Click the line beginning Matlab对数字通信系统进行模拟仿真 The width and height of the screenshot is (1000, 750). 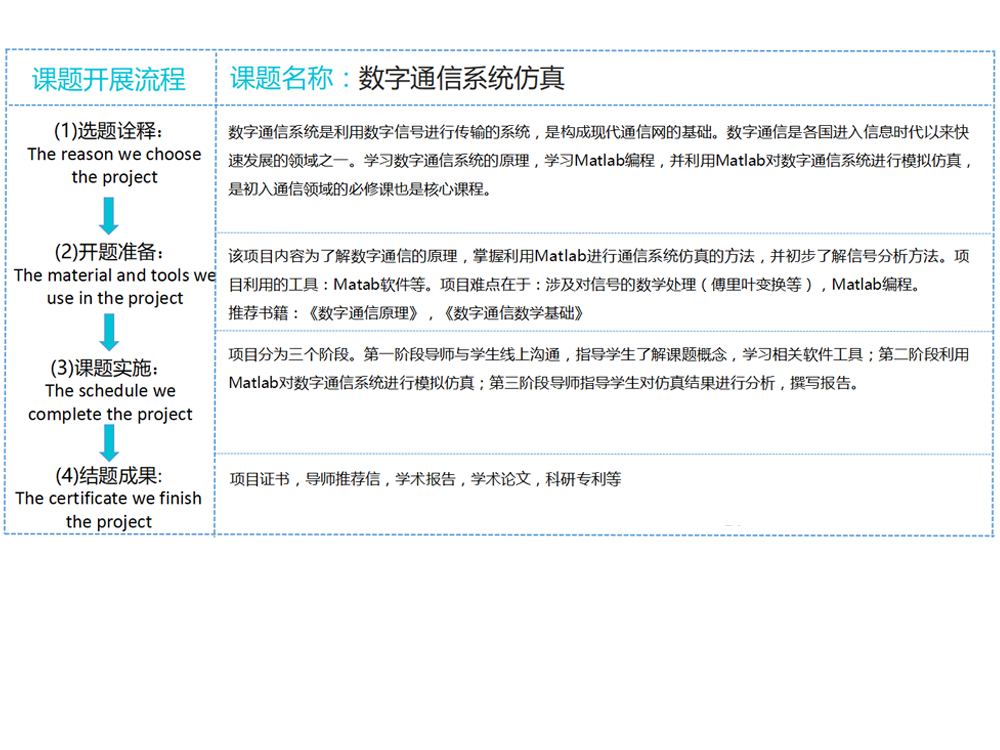click(545, 383)
